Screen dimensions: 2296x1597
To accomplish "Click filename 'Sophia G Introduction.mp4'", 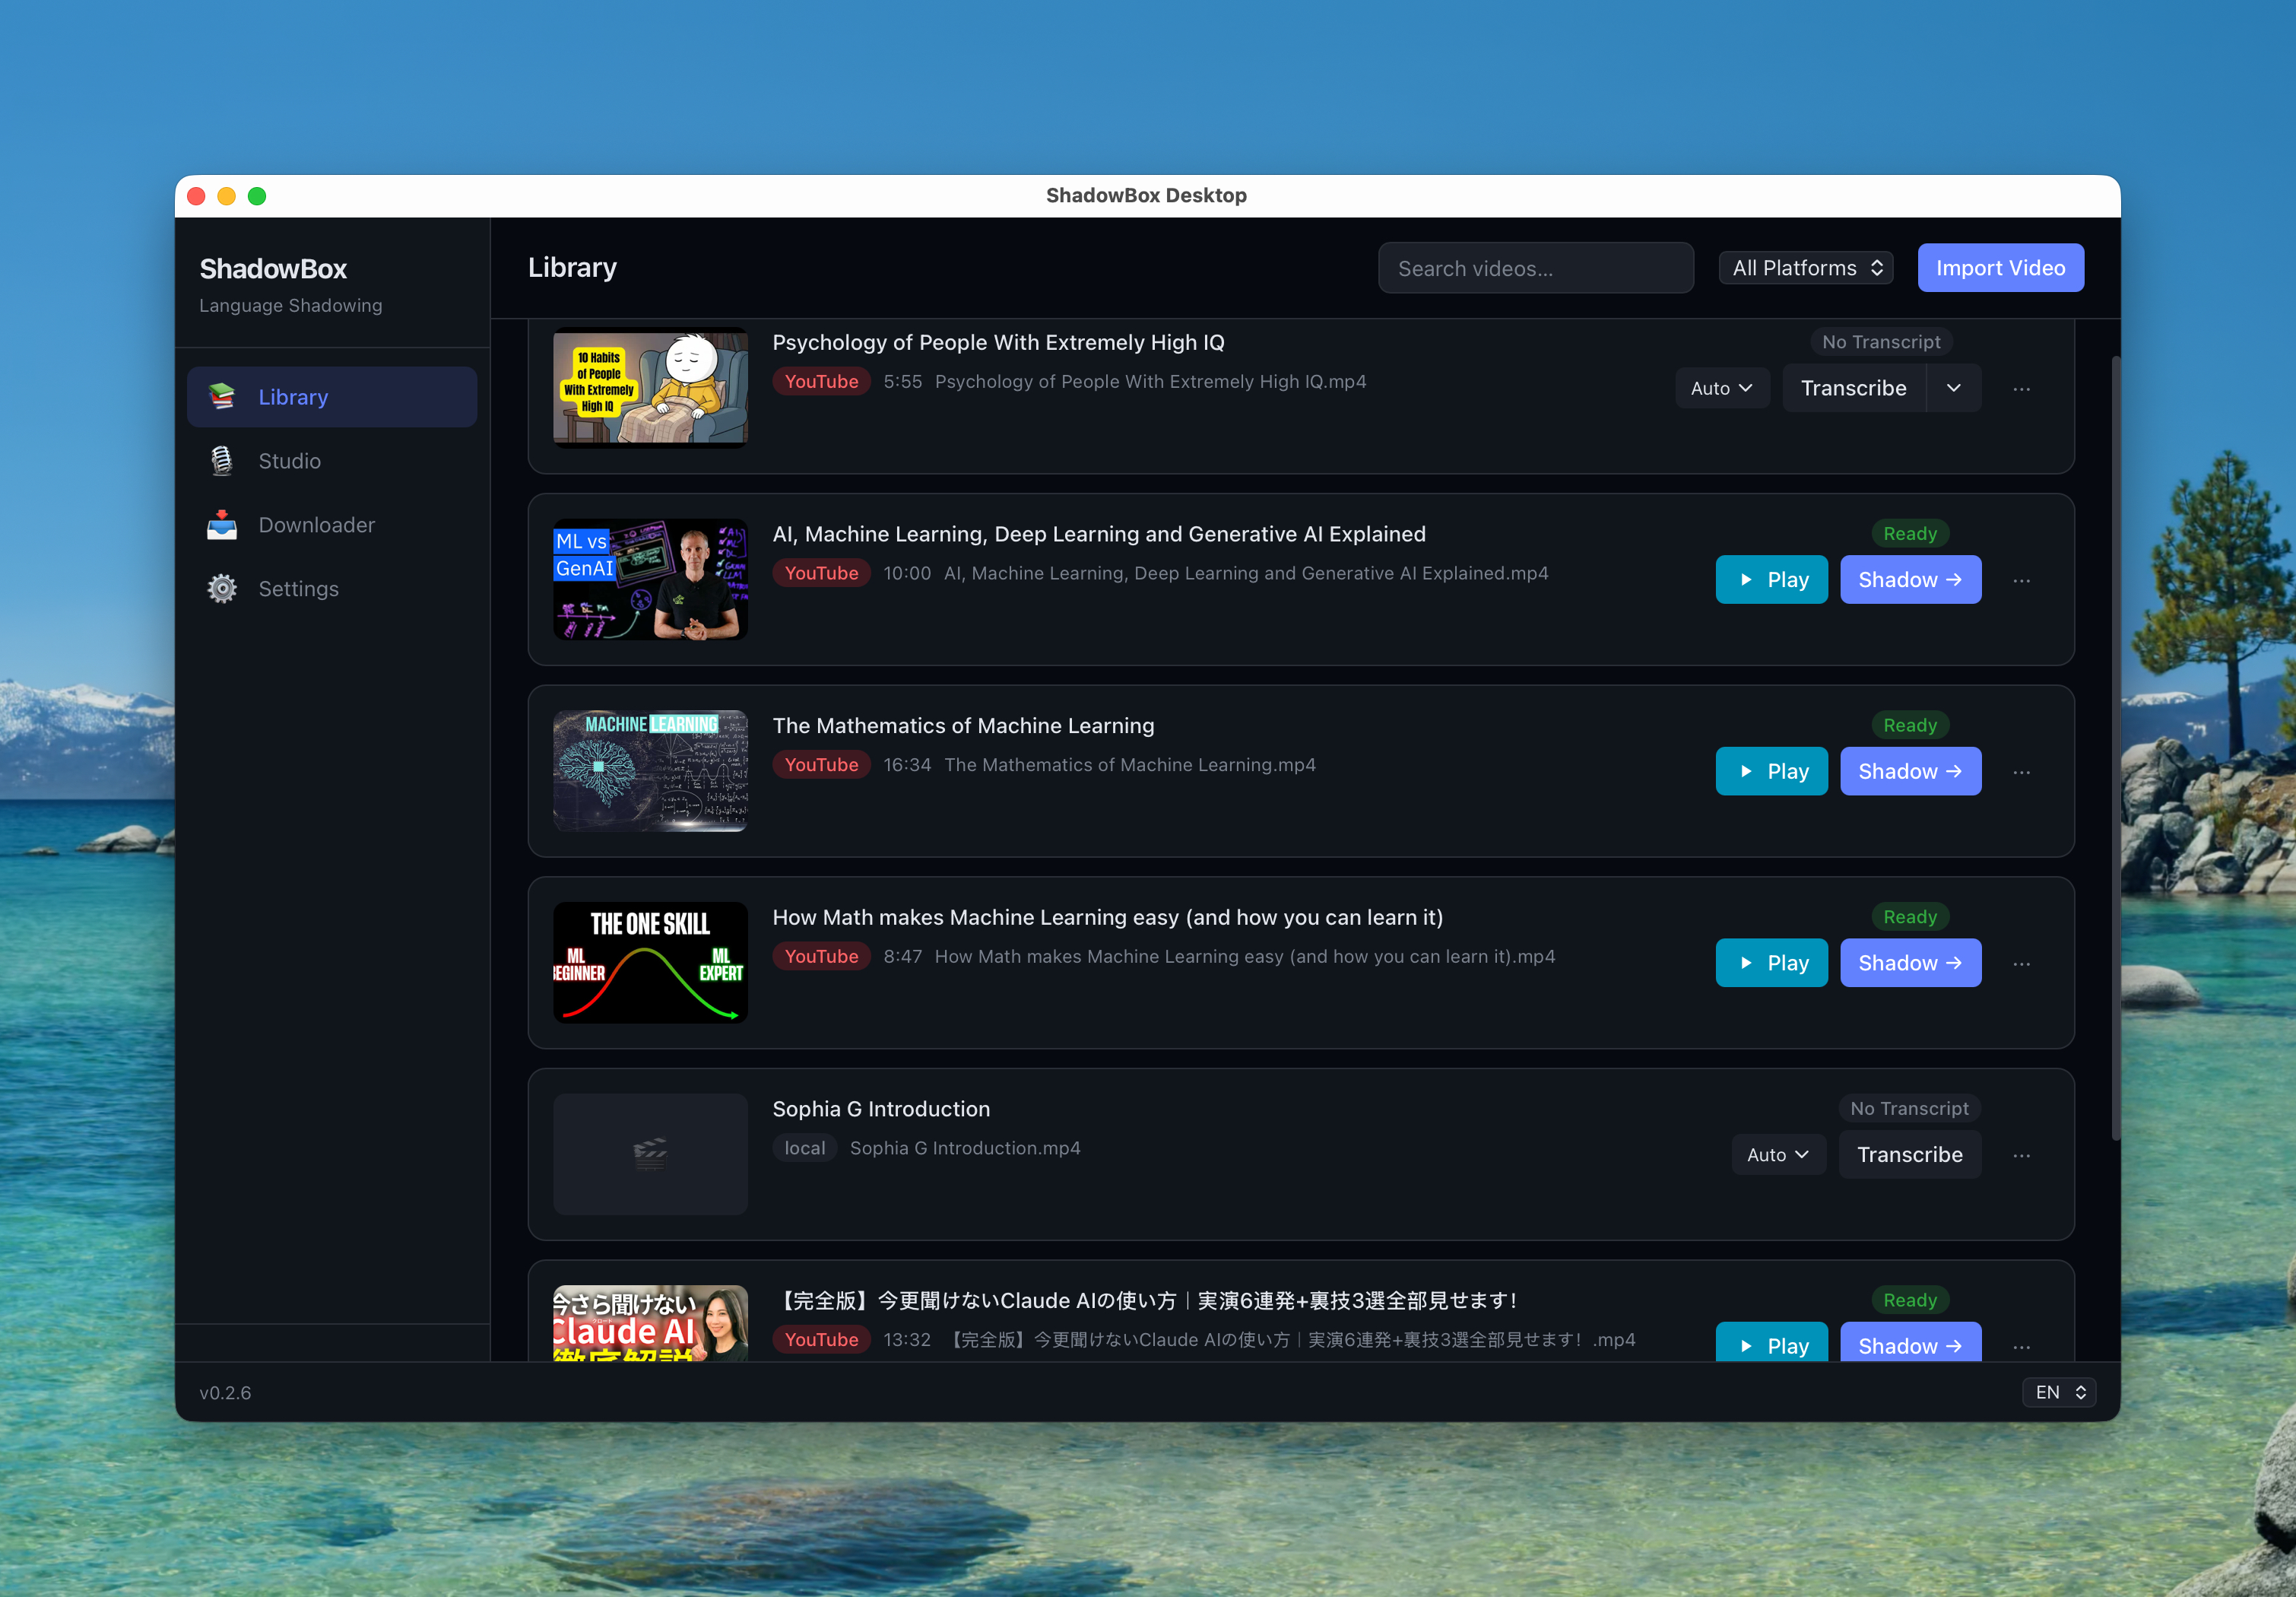I will (x=965, y=1148).
